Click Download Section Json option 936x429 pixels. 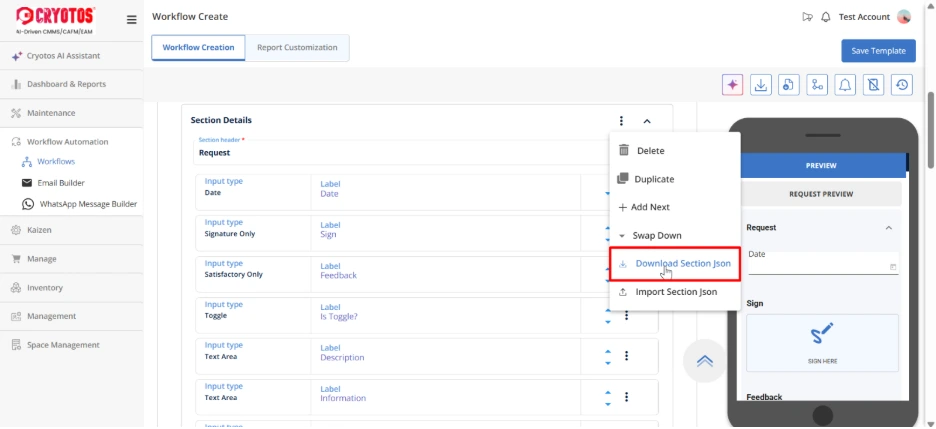point(675,264)
